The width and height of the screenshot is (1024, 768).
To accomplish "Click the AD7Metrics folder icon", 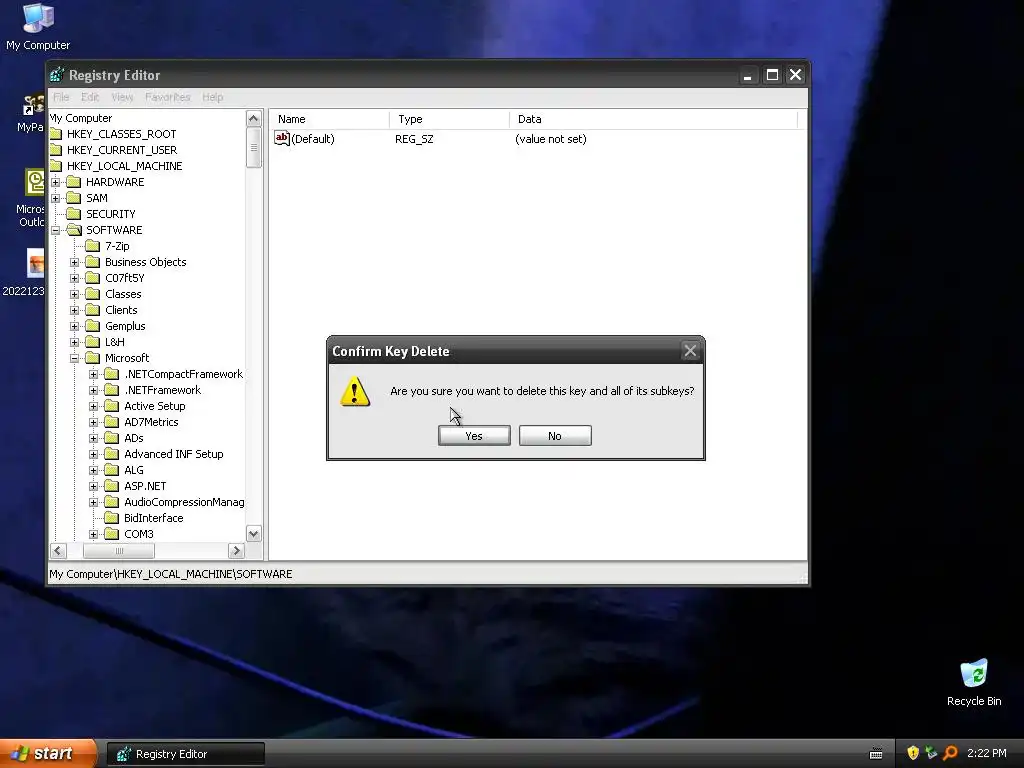I will 112,422.
